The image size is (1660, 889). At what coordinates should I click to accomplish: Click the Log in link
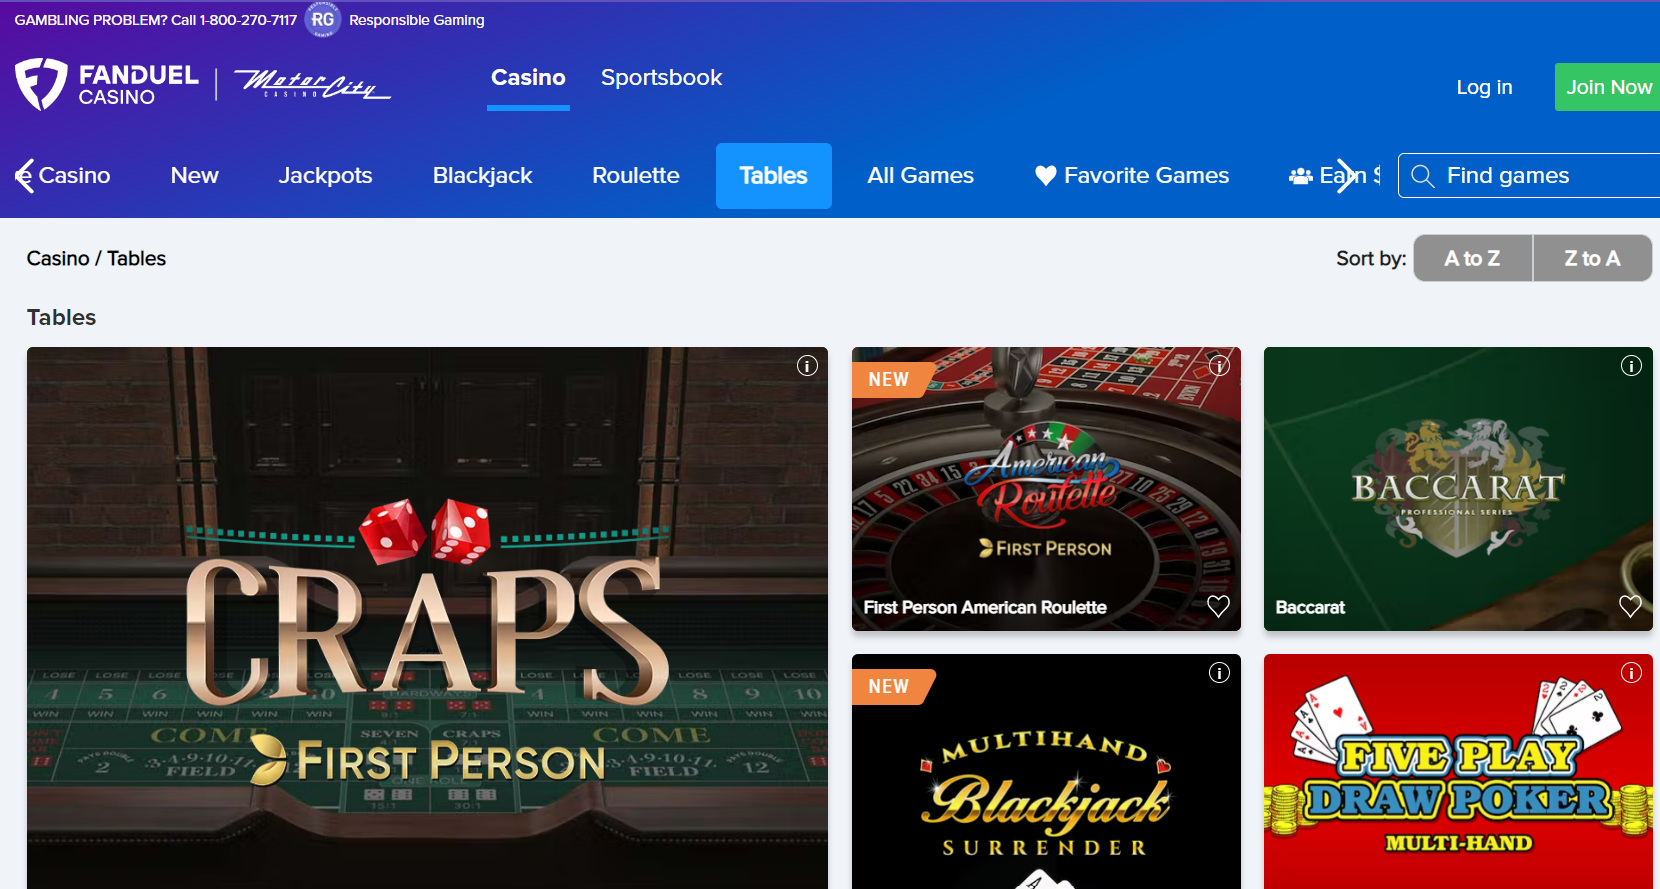pos(1484,87)
